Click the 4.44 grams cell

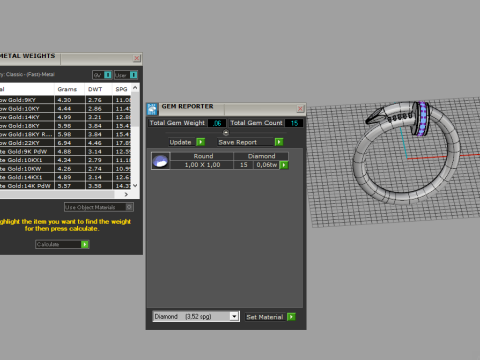tap(70, 108)
